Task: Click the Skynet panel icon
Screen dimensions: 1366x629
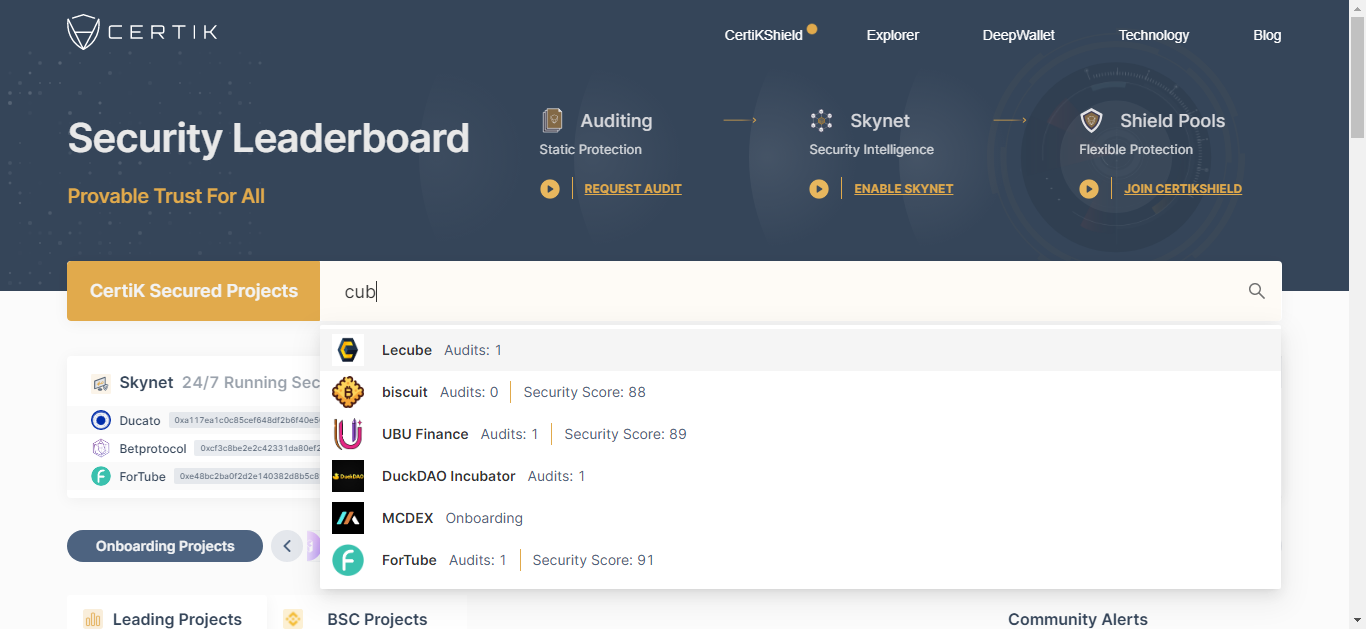Action: coord(100,383)
